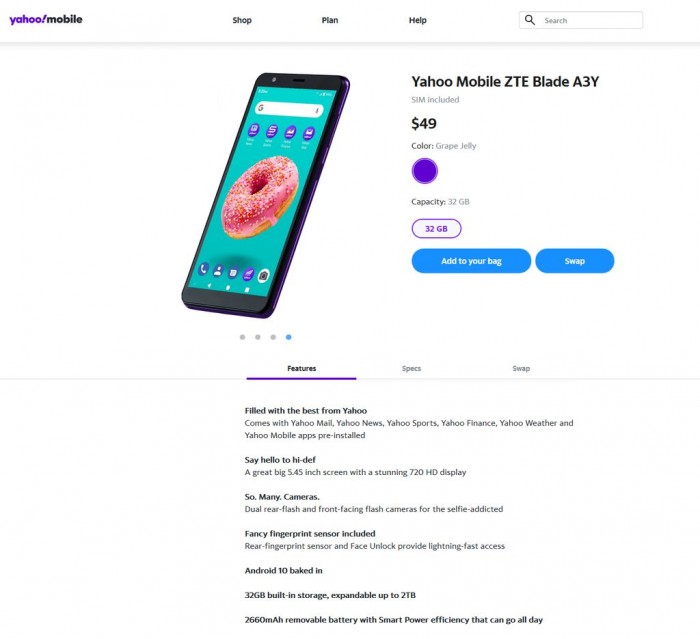Switch to the Specs tab
The image size is (700, 639).
pyautogui.click(x=411, y=369)
